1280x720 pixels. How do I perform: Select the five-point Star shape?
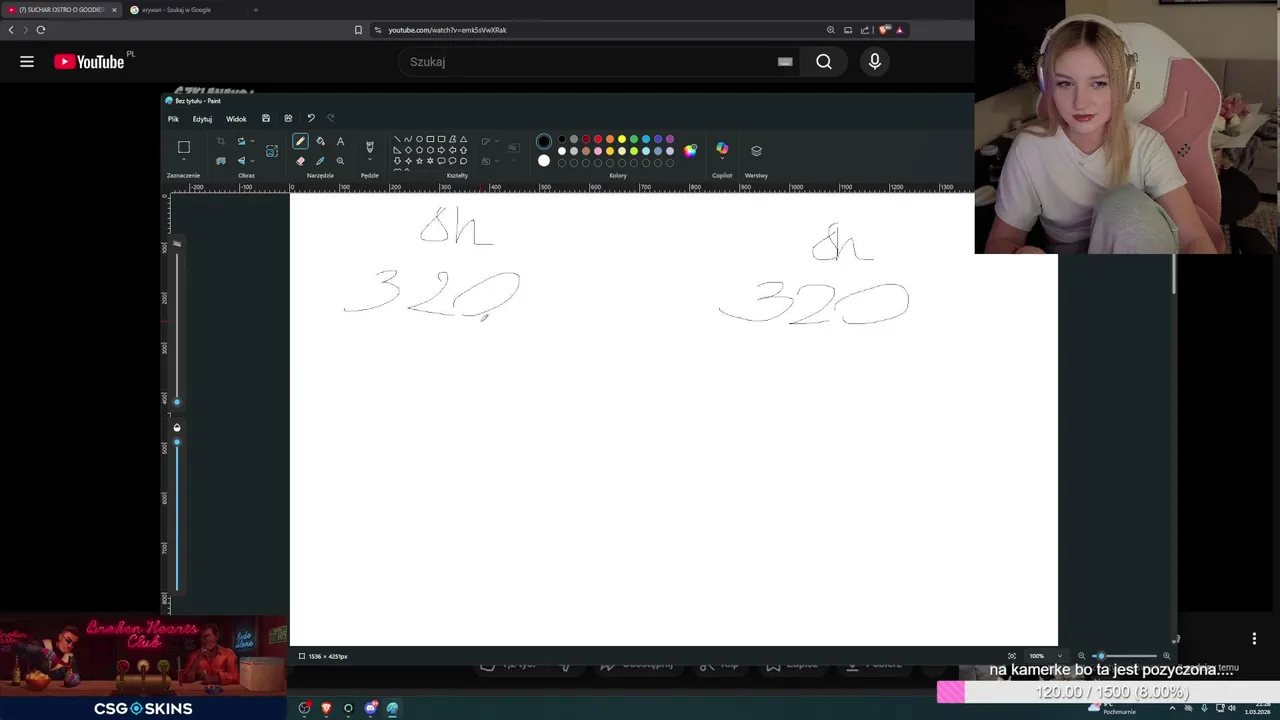pos(419,161)
